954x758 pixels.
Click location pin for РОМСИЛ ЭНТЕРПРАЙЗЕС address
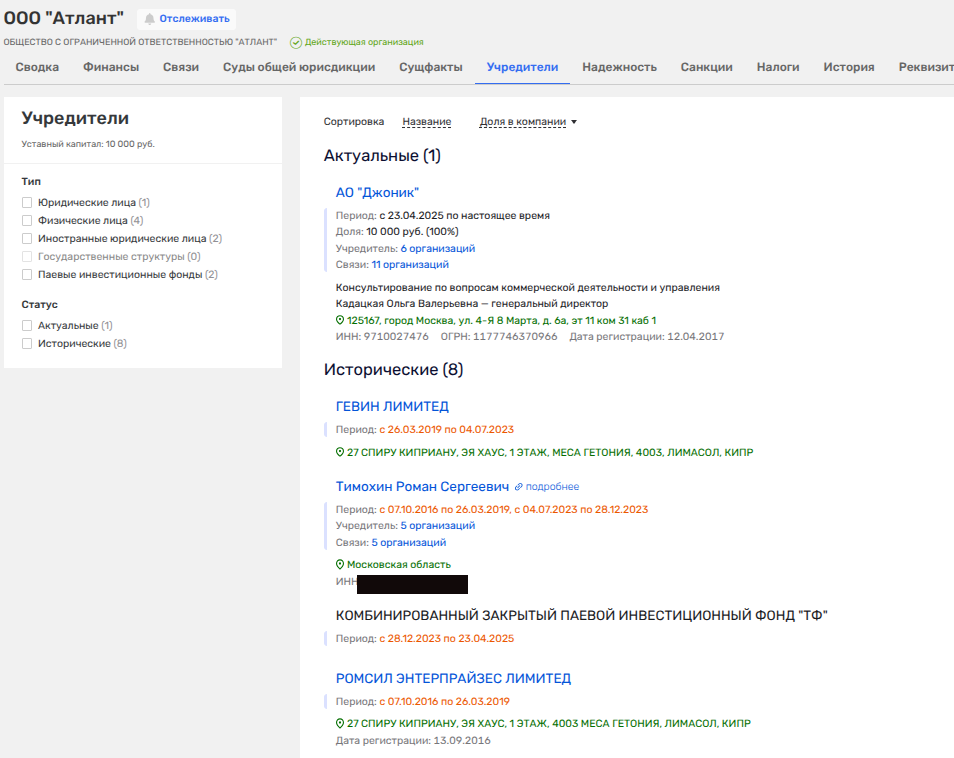click(x=340, y=723)
